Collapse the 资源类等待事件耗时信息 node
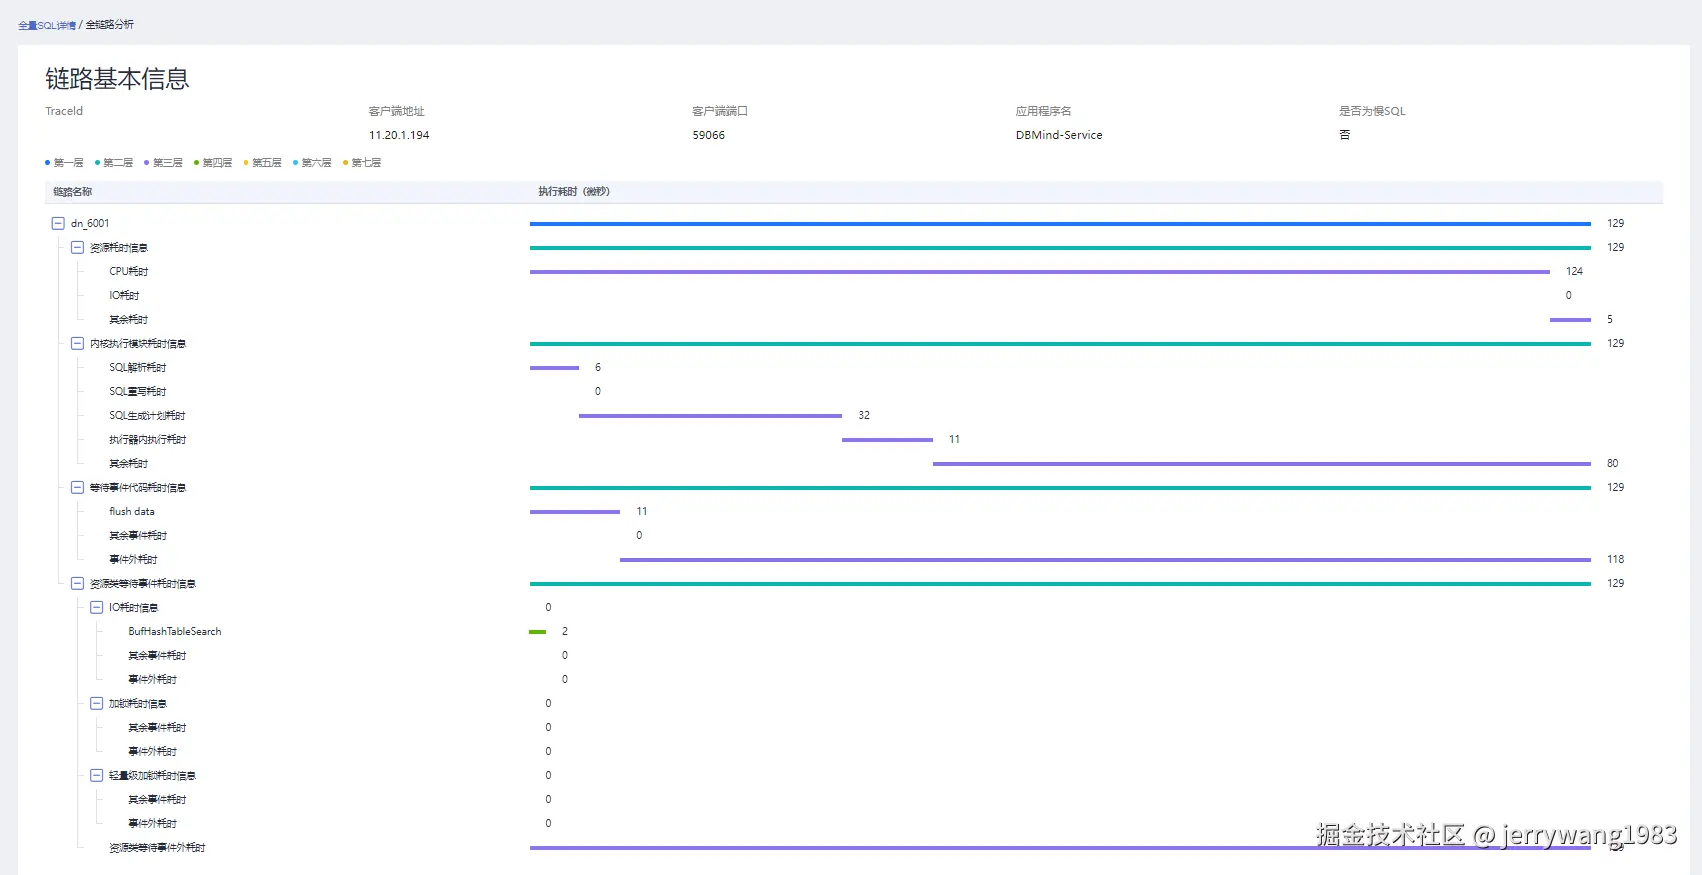 tap(77, 584)
